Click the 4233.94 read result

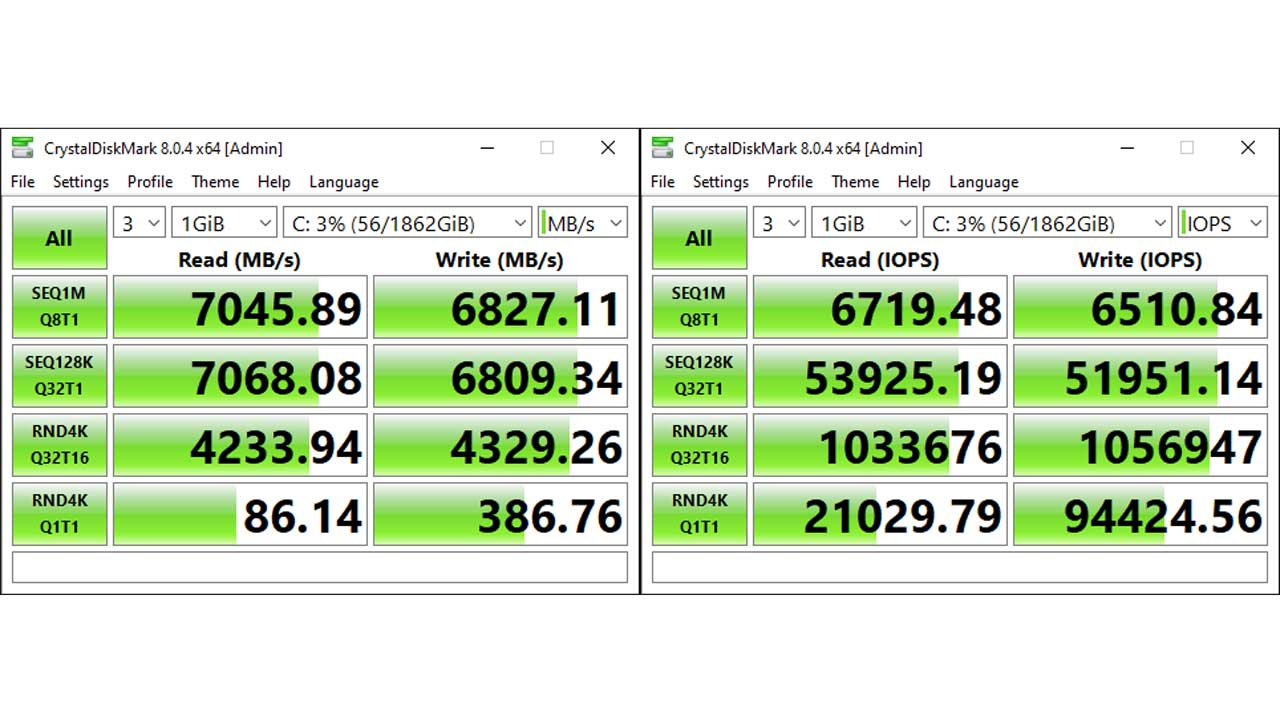click(x=240, y=445)
